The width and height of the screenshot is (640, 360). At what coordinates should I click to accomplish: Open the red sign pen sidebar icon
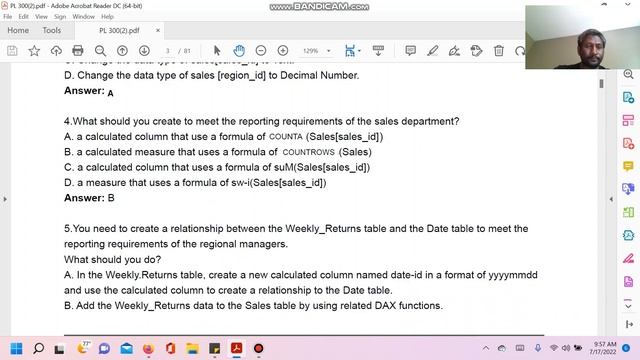click(628, 258)
